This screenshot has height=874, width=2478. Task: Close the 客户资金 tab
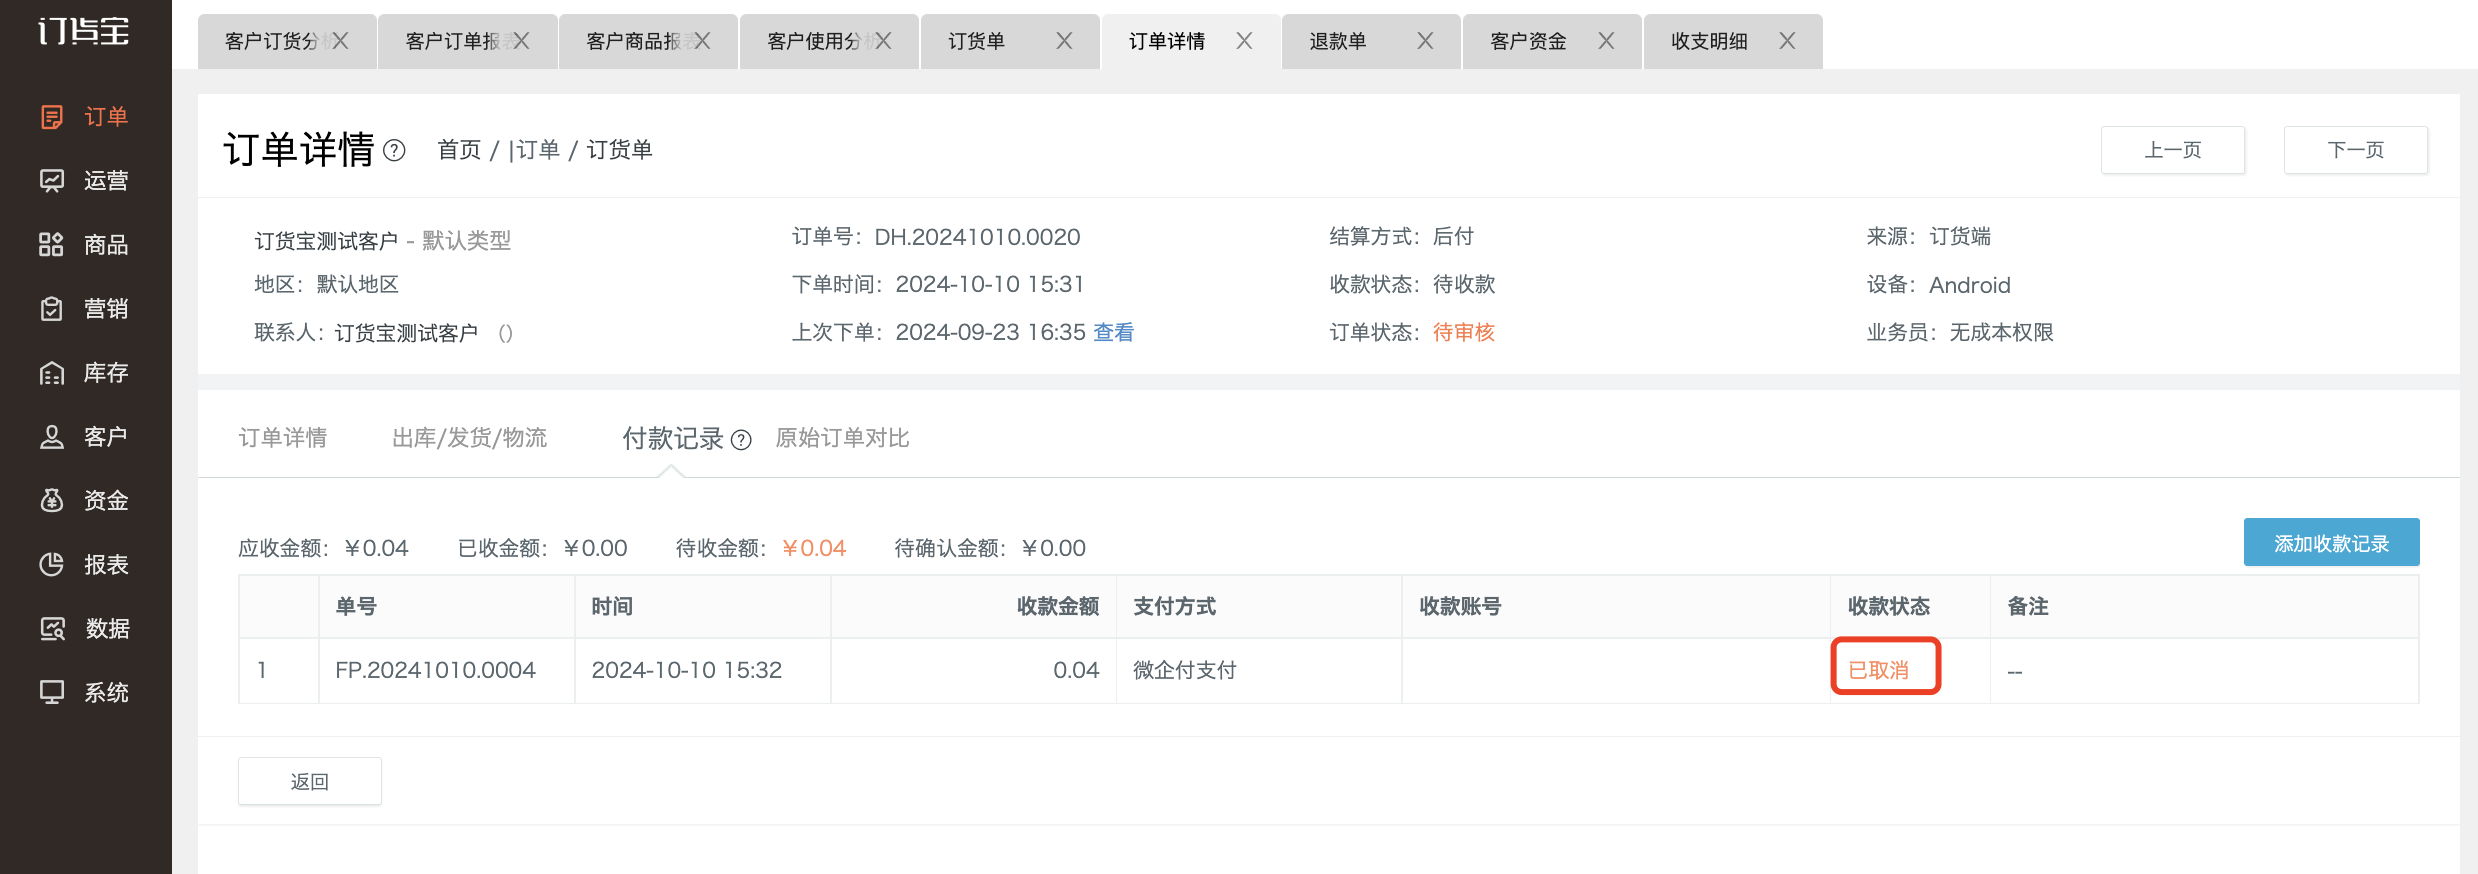coord(1607,41)
